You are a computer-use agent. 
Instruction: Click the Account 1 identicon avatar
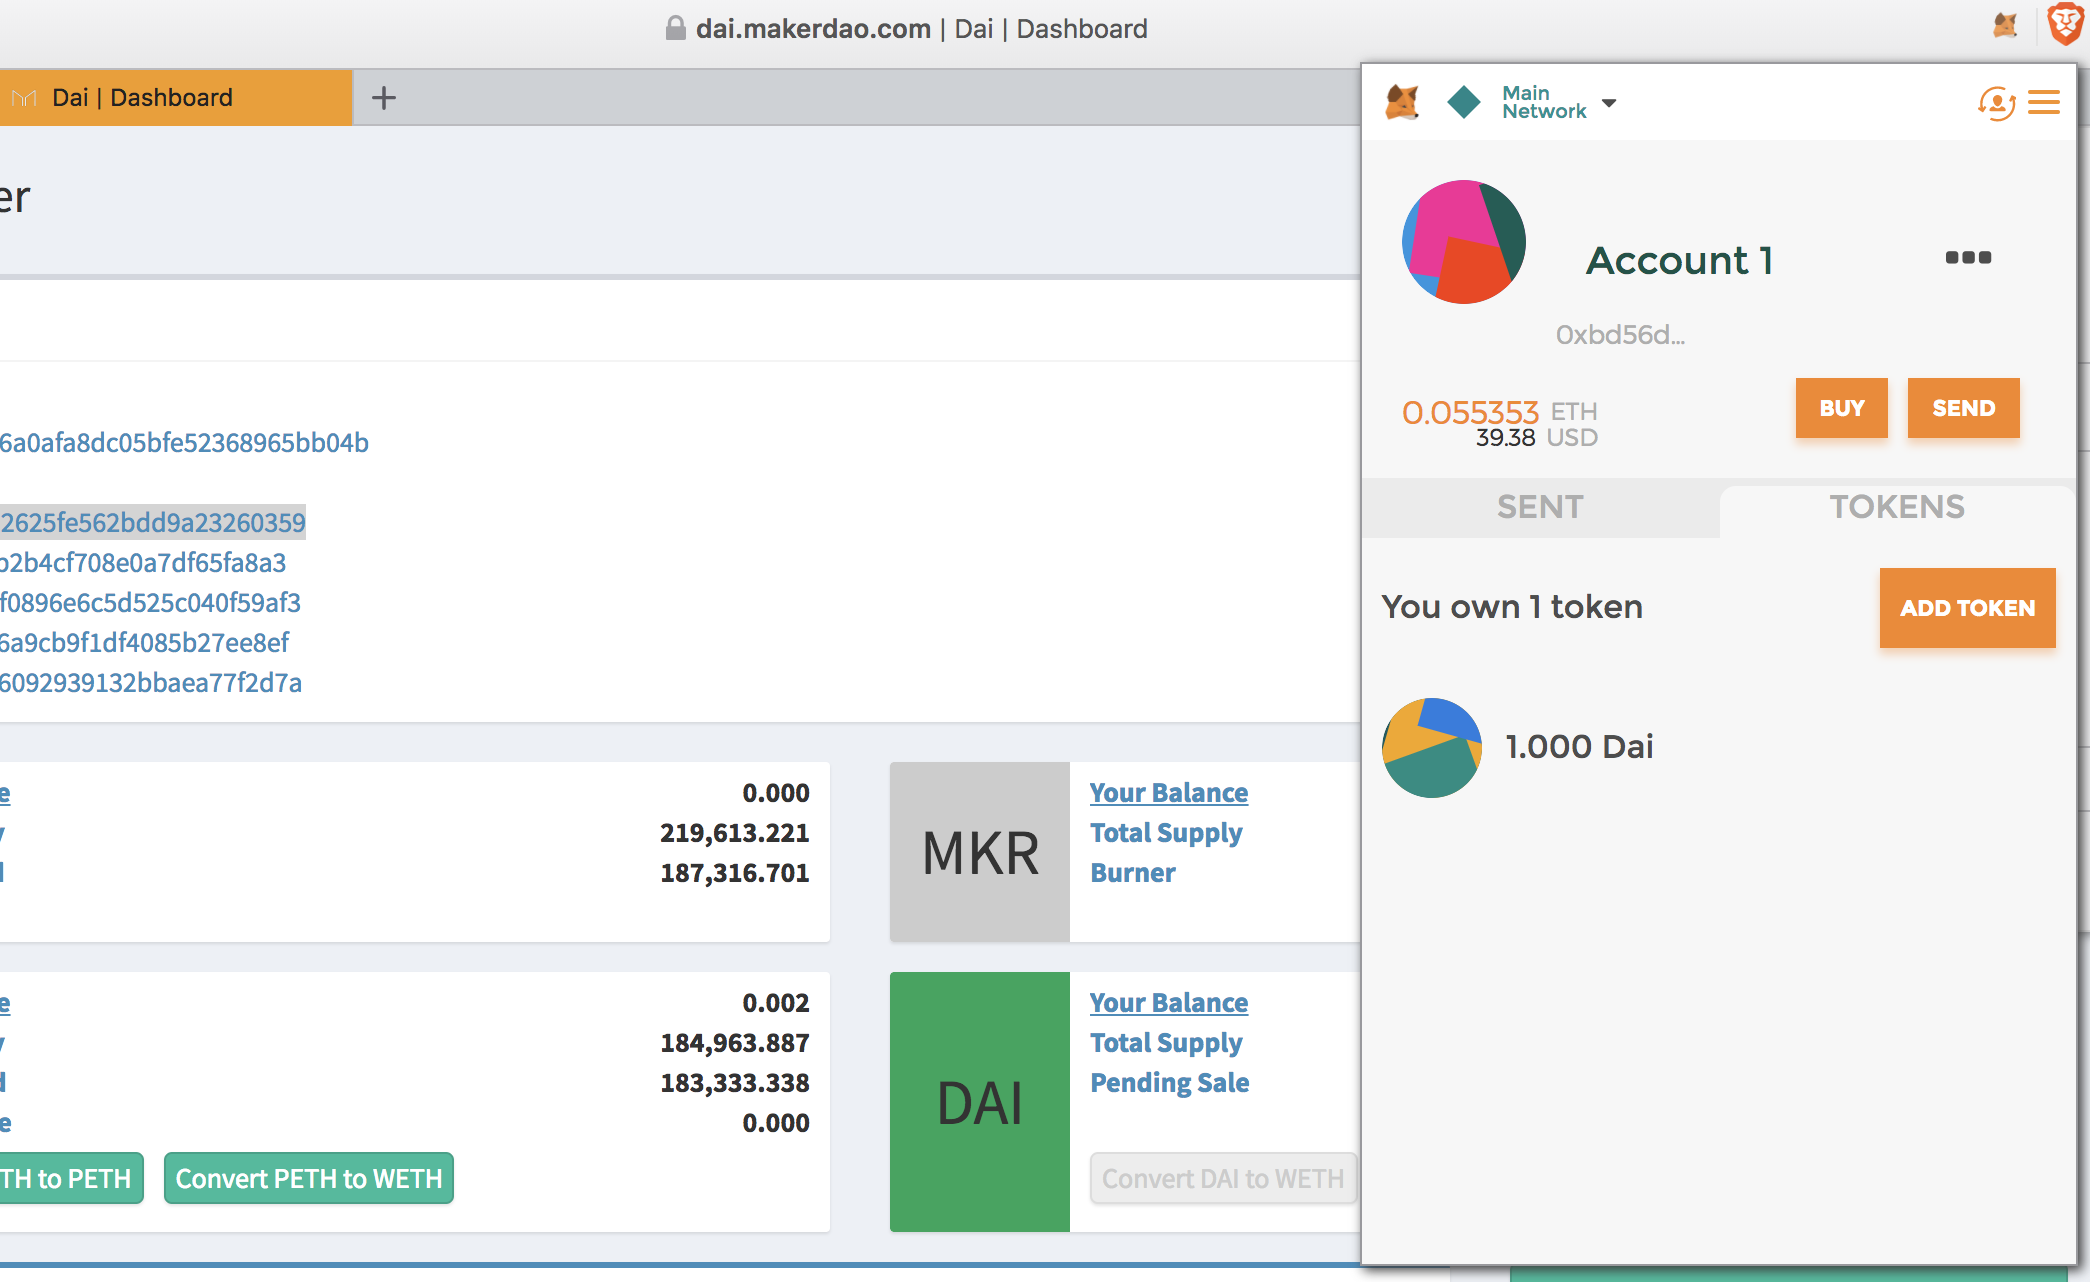[x=1464, y=242]
